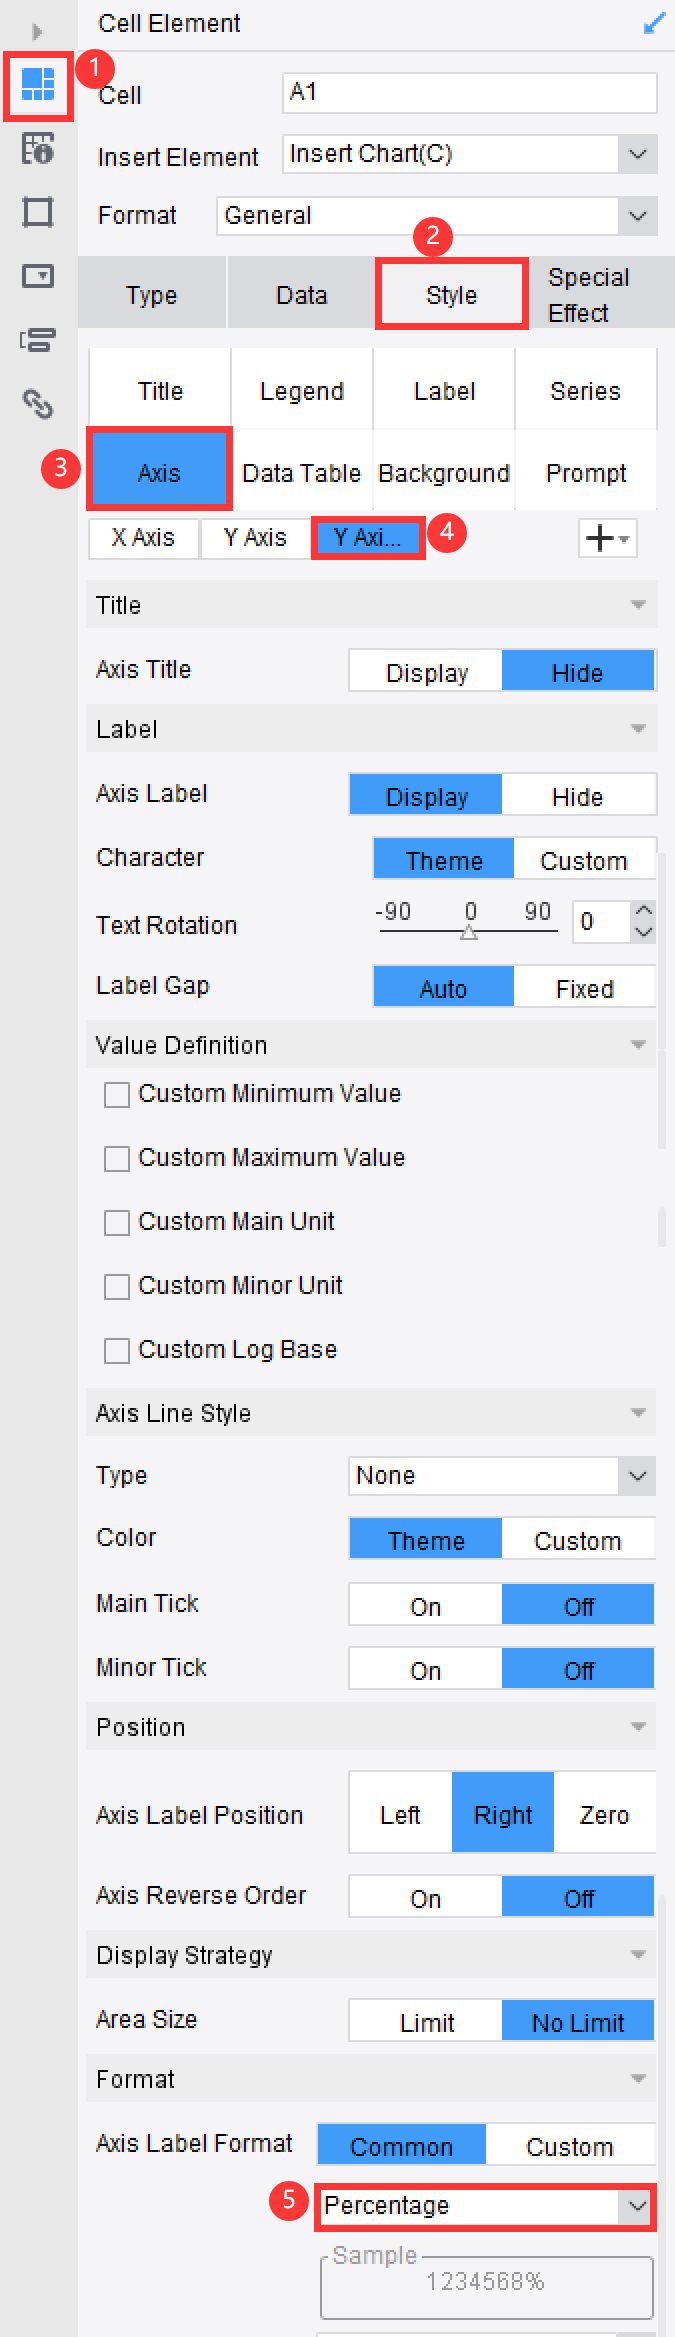This screenshot has width=675, height=2337.
Task: Open the Title style sub-tab
Action: [160, 391]
